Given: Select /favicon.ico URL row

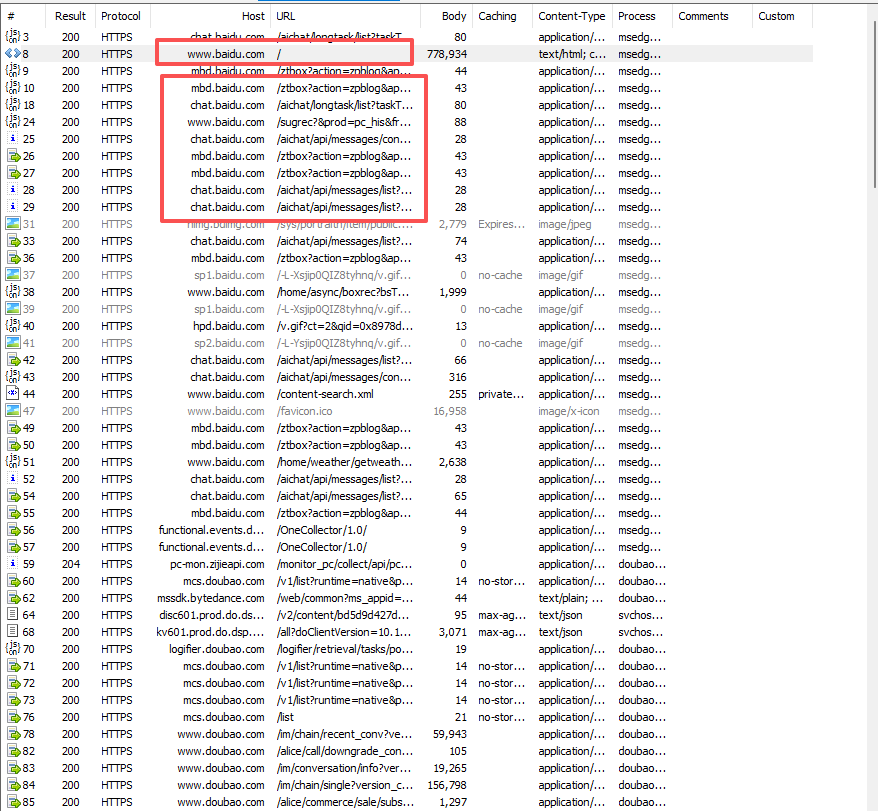Looking at the screenshot, I should point(304,411).
